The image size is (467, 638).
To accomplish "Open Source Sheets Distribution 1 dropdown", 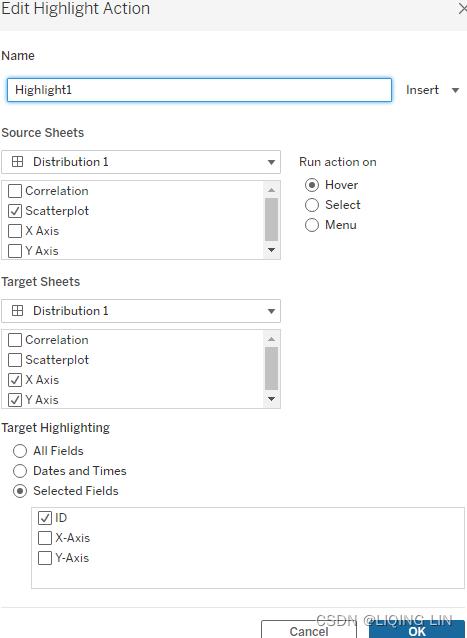I will [x=141, y=162].
